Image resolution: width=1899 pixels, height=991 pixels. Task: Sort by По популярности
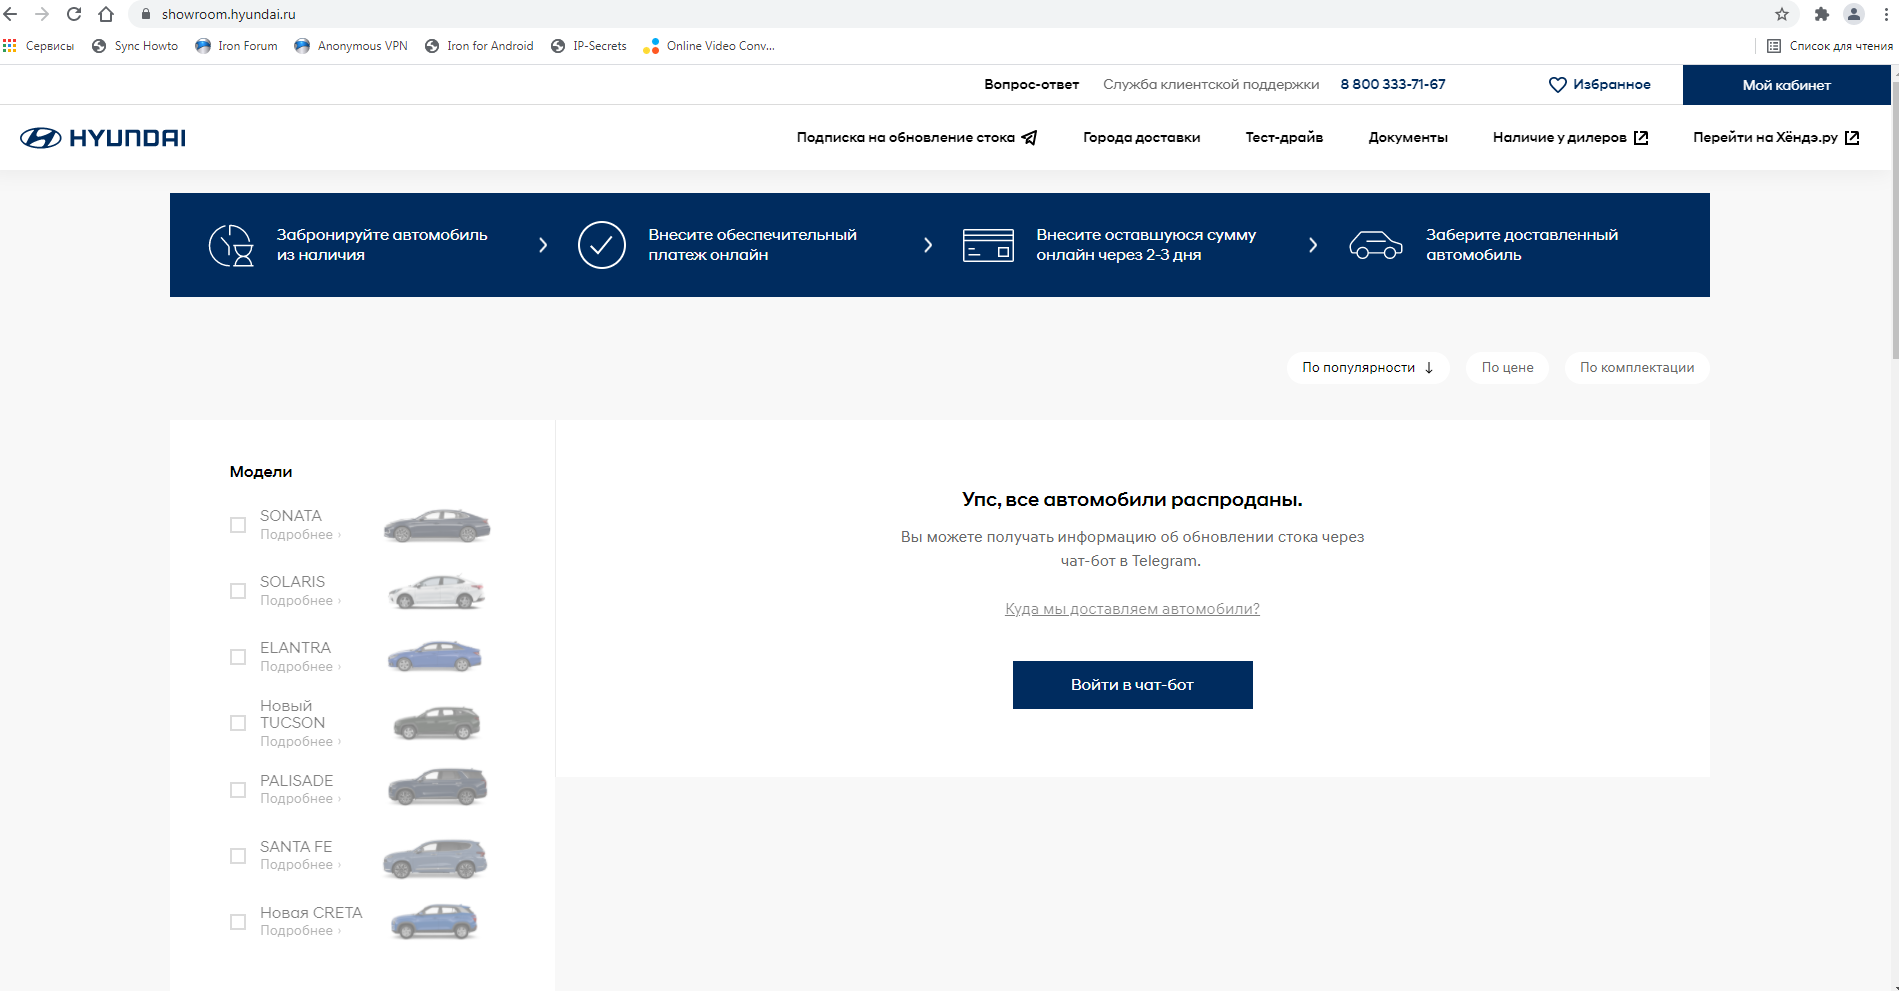[1368, 368]
